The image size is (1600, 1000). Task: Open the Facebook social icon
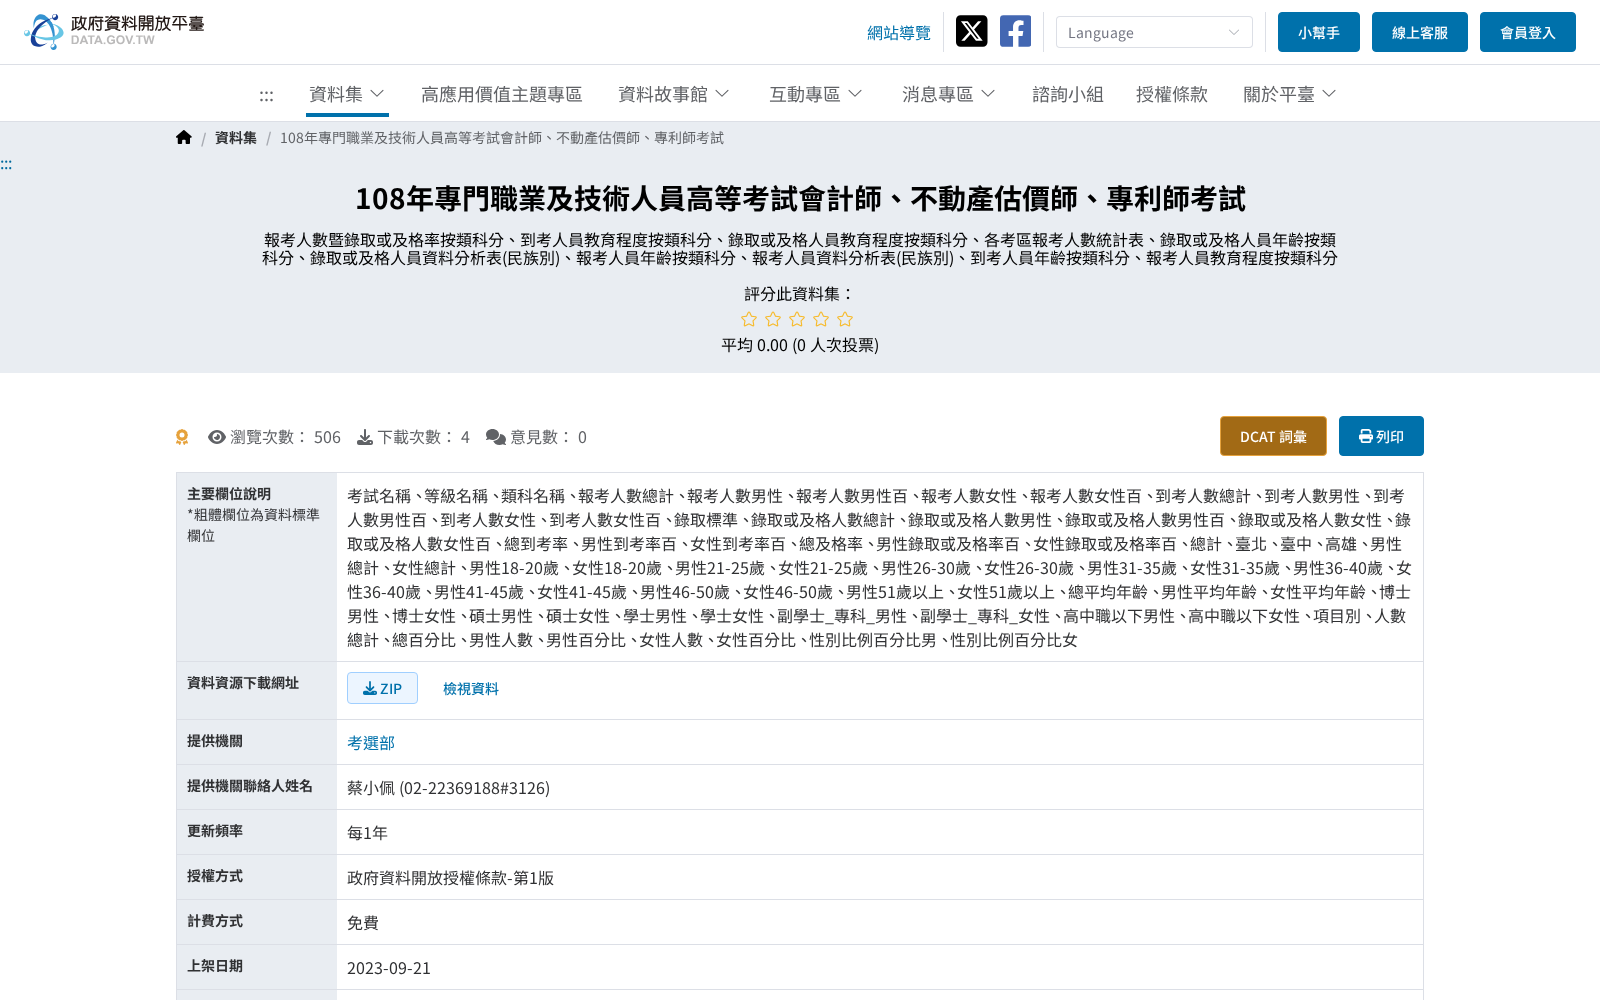click(x=1015, y=31)
